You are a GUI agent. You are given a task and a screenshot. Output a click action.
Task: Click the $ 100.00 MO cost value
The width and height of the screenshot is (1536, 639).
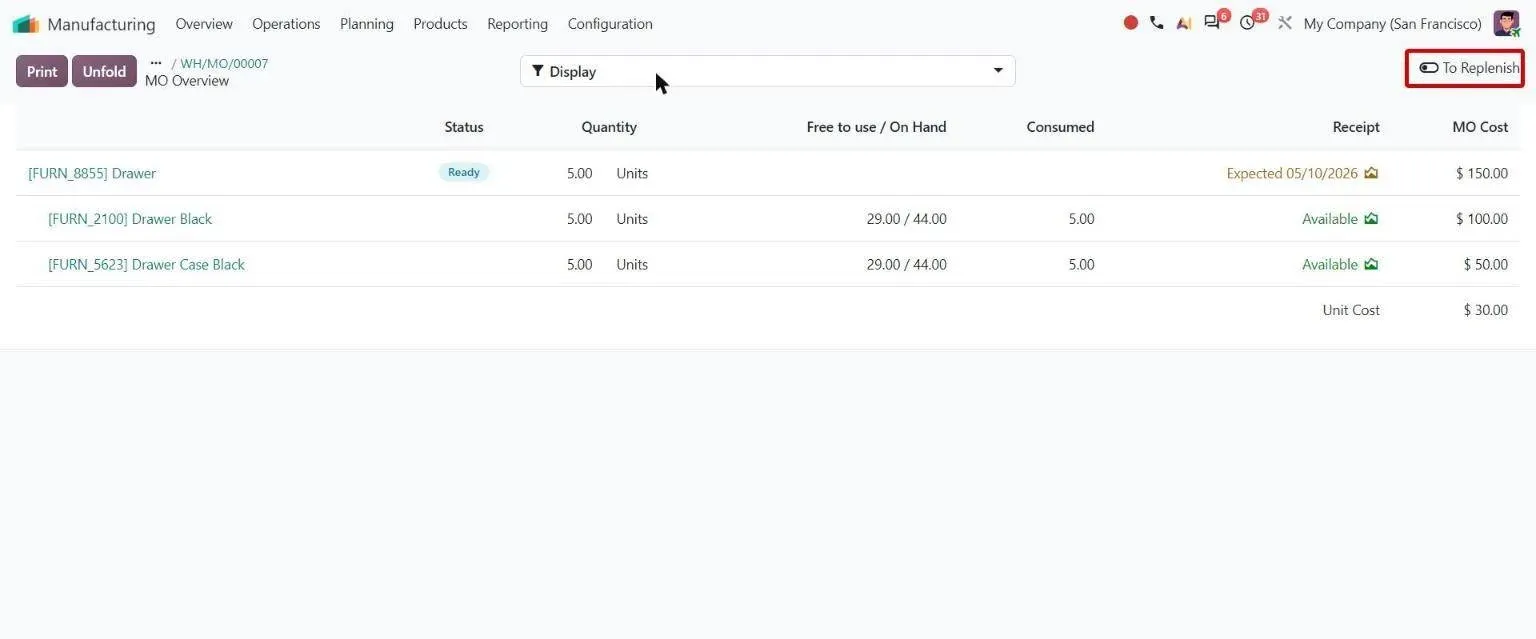1482,219
